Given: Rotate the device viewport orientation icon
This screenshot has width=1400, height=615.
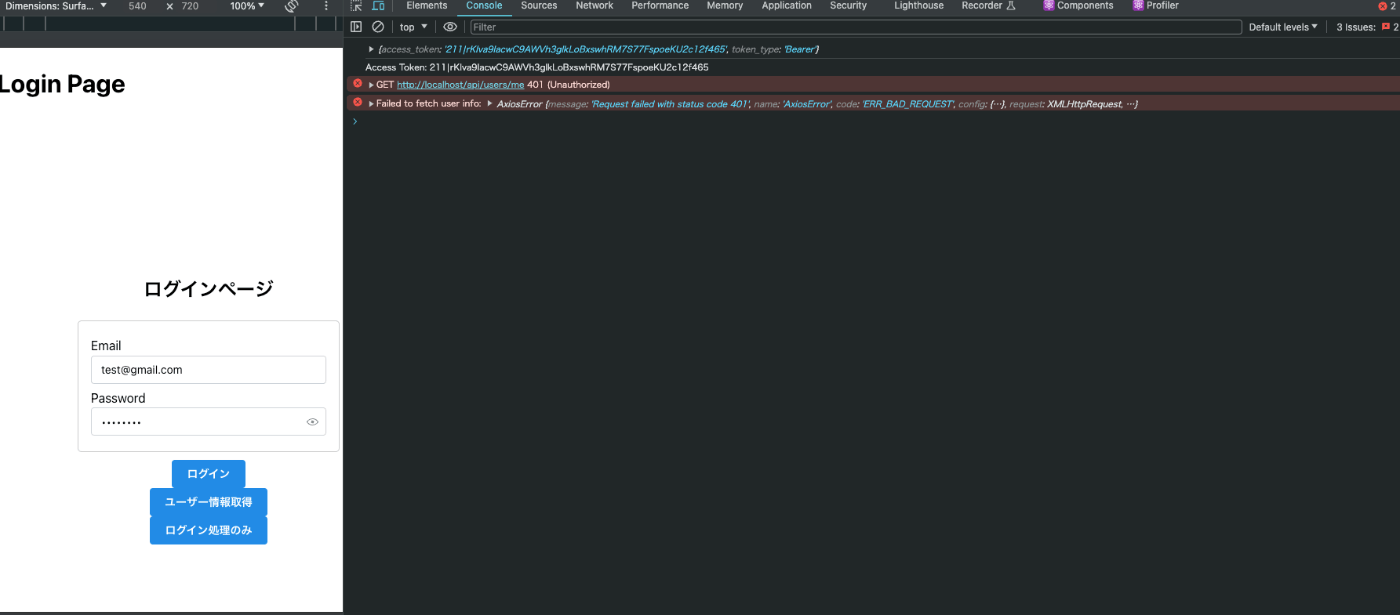Looking at the screenshot, I should 292,6.
